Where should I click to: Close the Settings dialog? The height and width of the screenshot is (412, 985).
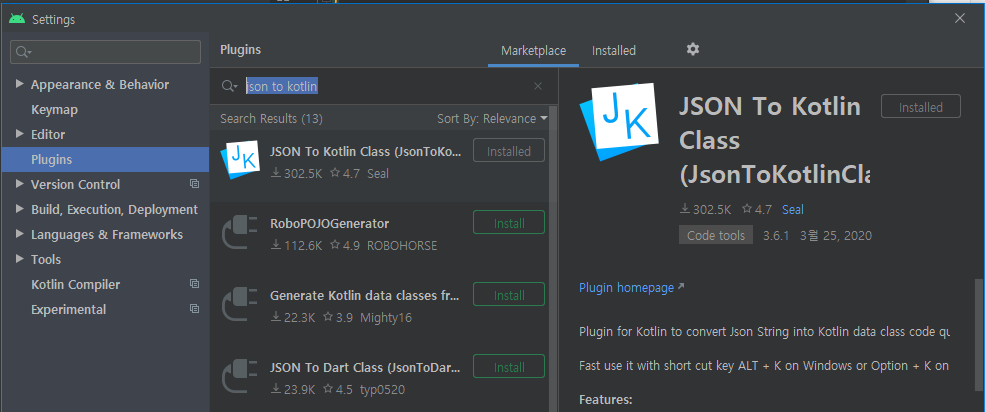click(x=960, y=18)
